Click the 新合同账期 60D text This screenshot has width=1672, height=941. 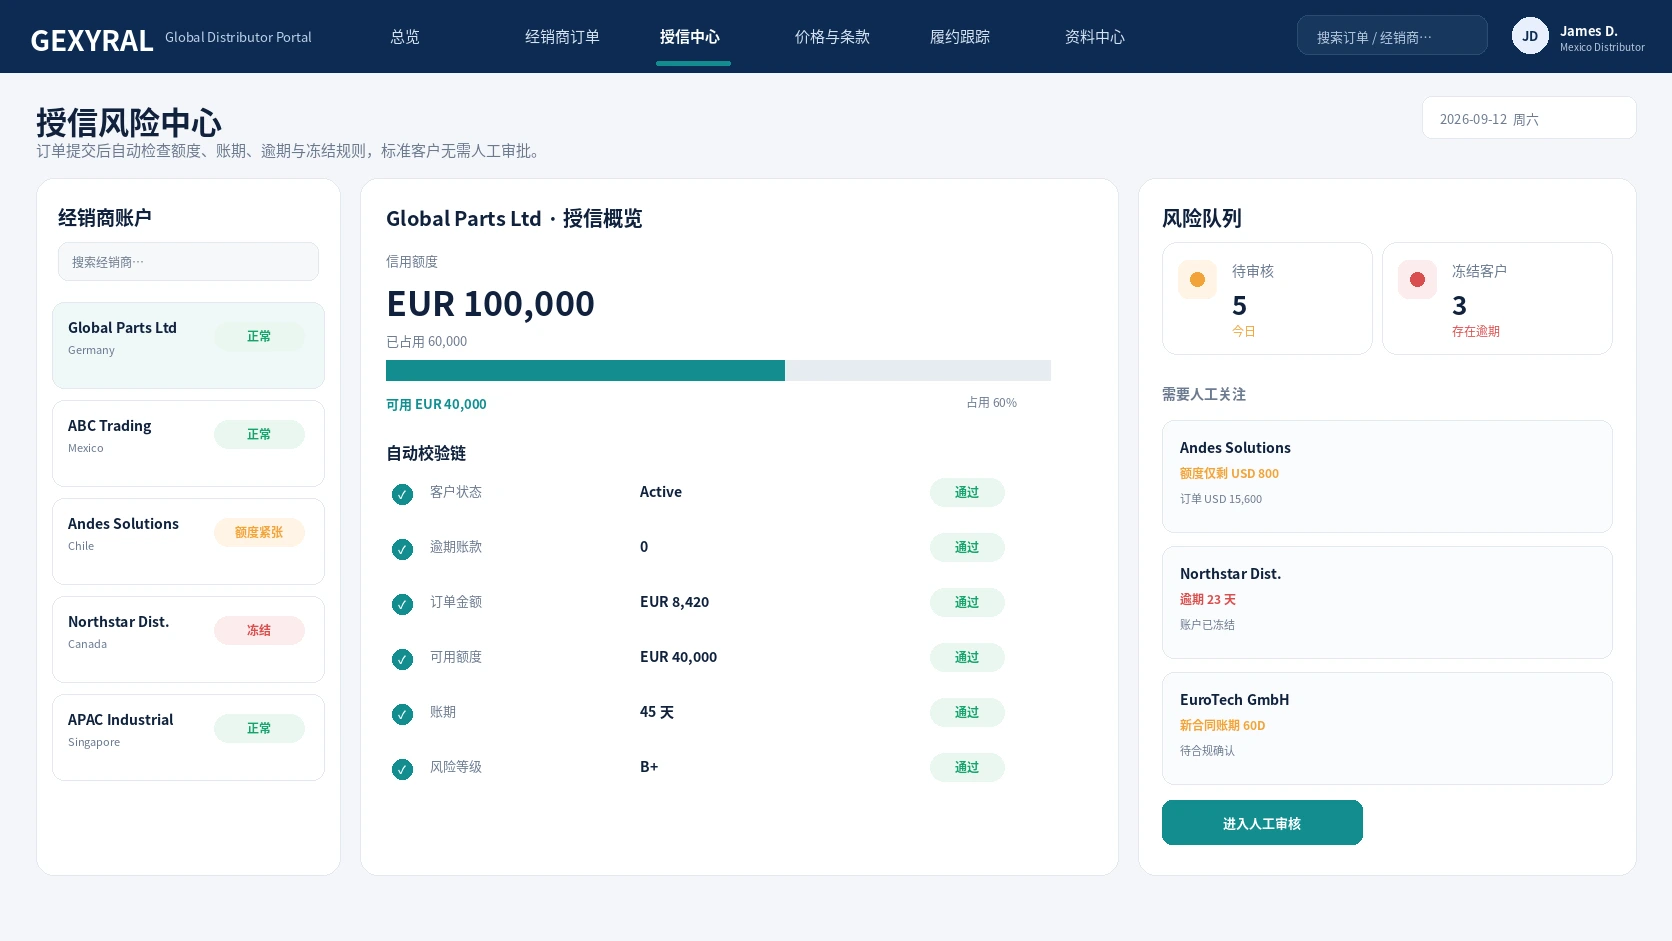click(x=1222, y=725)
